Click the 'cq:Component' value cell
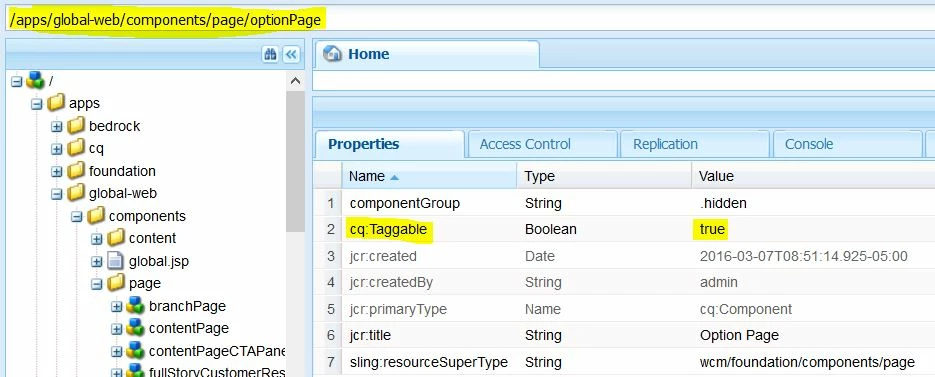The height and width of the screenshot is (377, 935). (746, 309)
